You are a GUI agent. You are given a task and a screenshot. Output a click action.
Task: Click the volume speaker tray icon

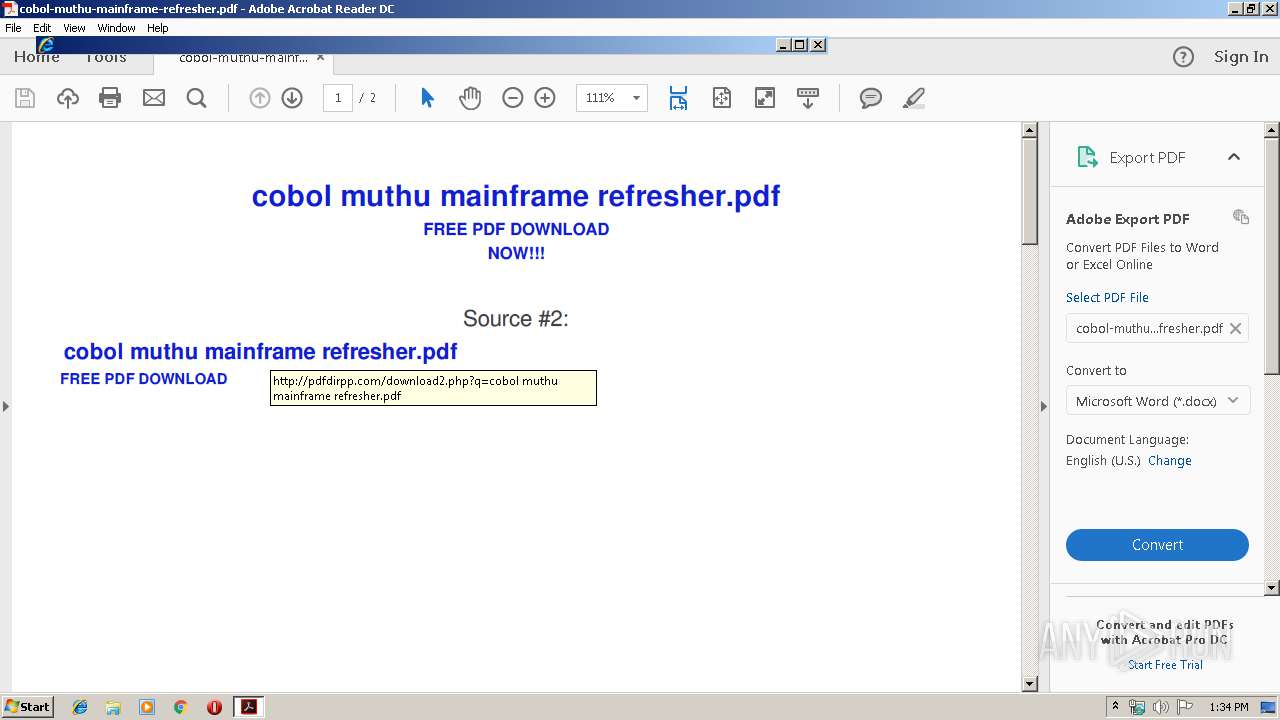tap(1161, 707)
